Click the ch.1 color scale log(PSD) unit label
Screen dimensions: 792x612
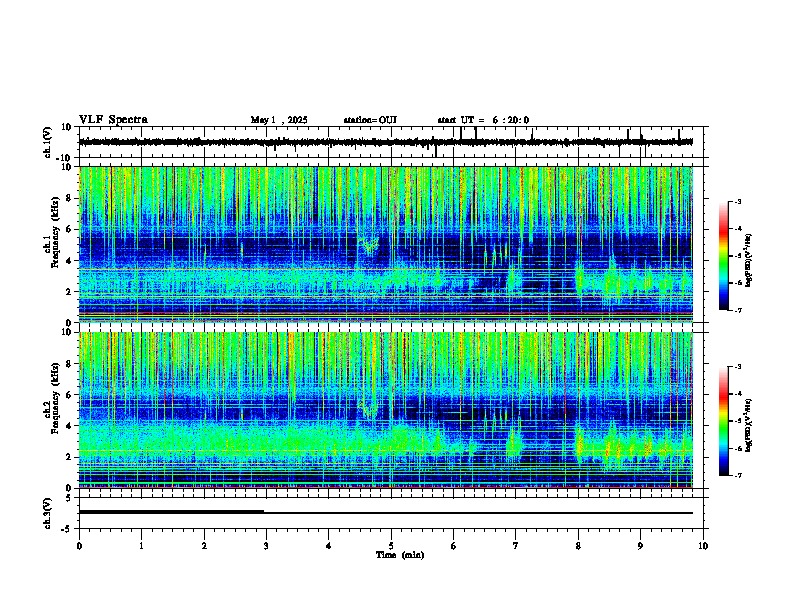[749, 260]
